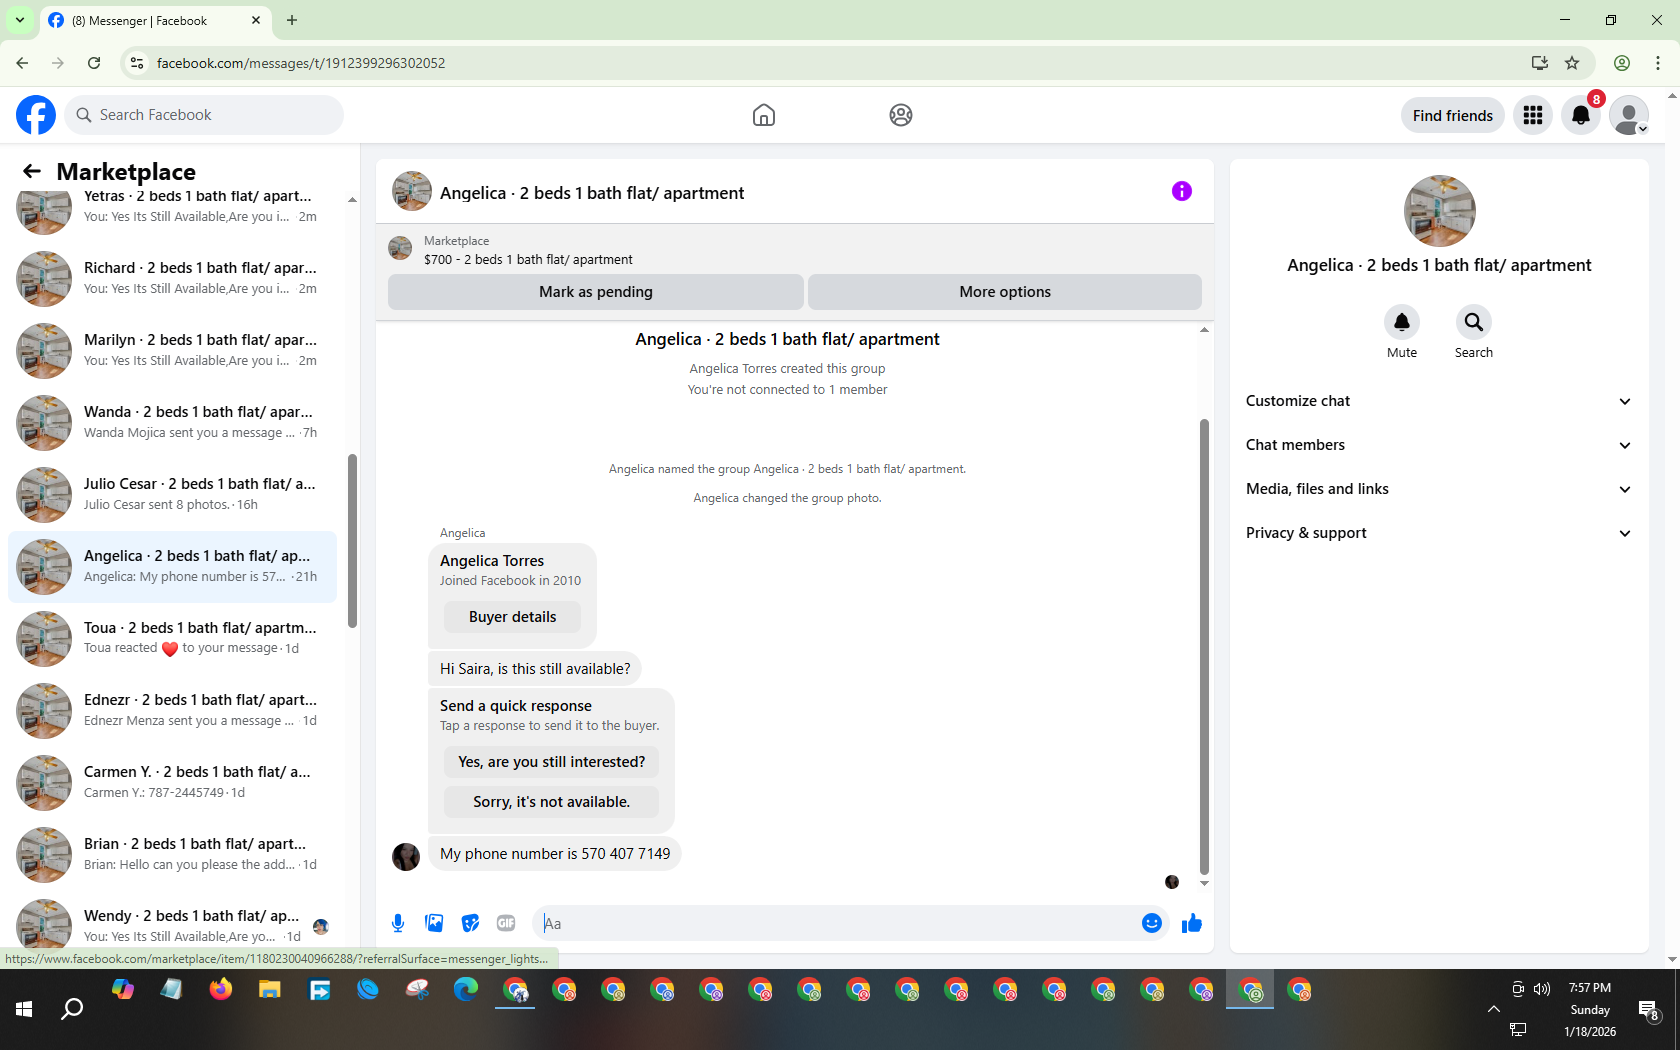This screenshot has width=1680, height=1050.
Task: Expand Media, files and links section
Action: pos(1439,489)
